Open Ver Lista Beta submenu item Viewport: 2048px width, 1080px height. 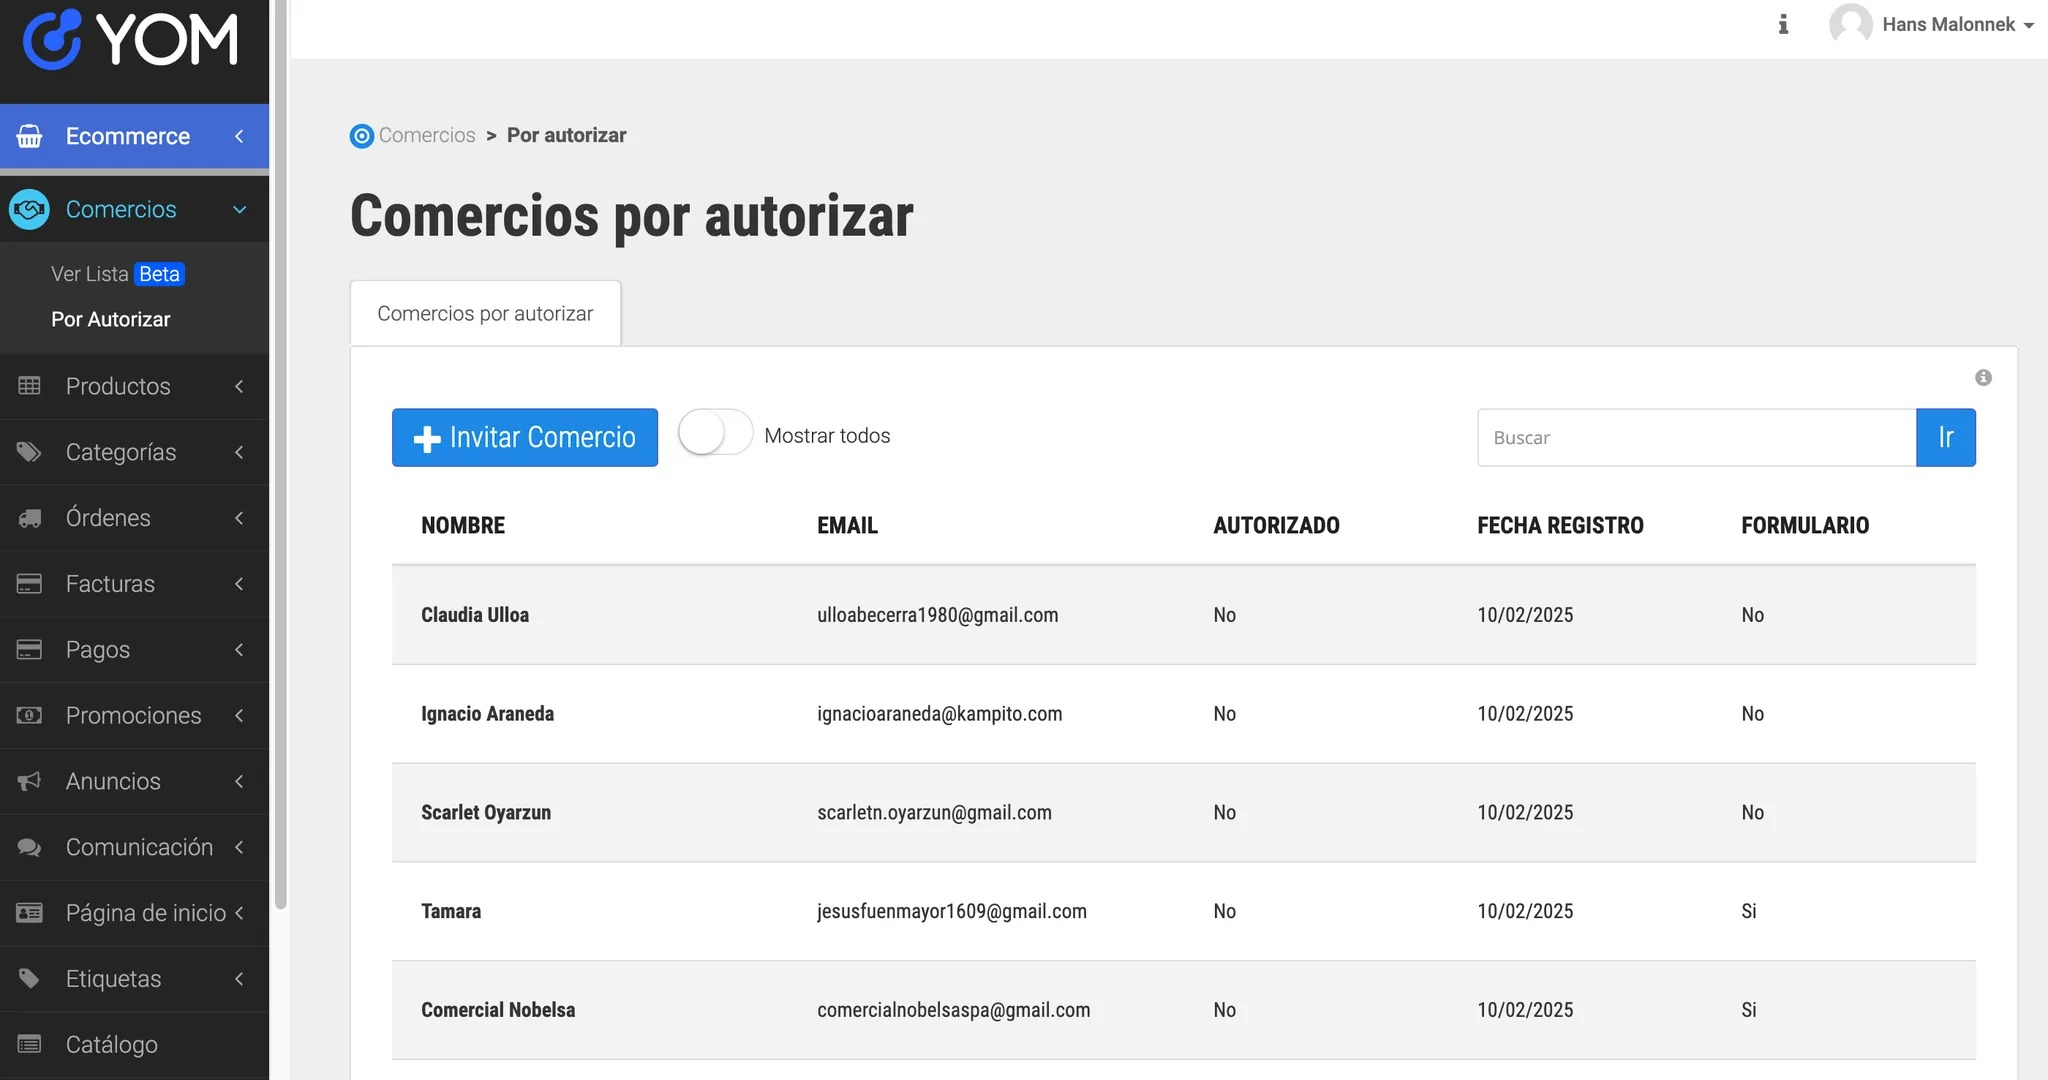click(x=117, y=274)
